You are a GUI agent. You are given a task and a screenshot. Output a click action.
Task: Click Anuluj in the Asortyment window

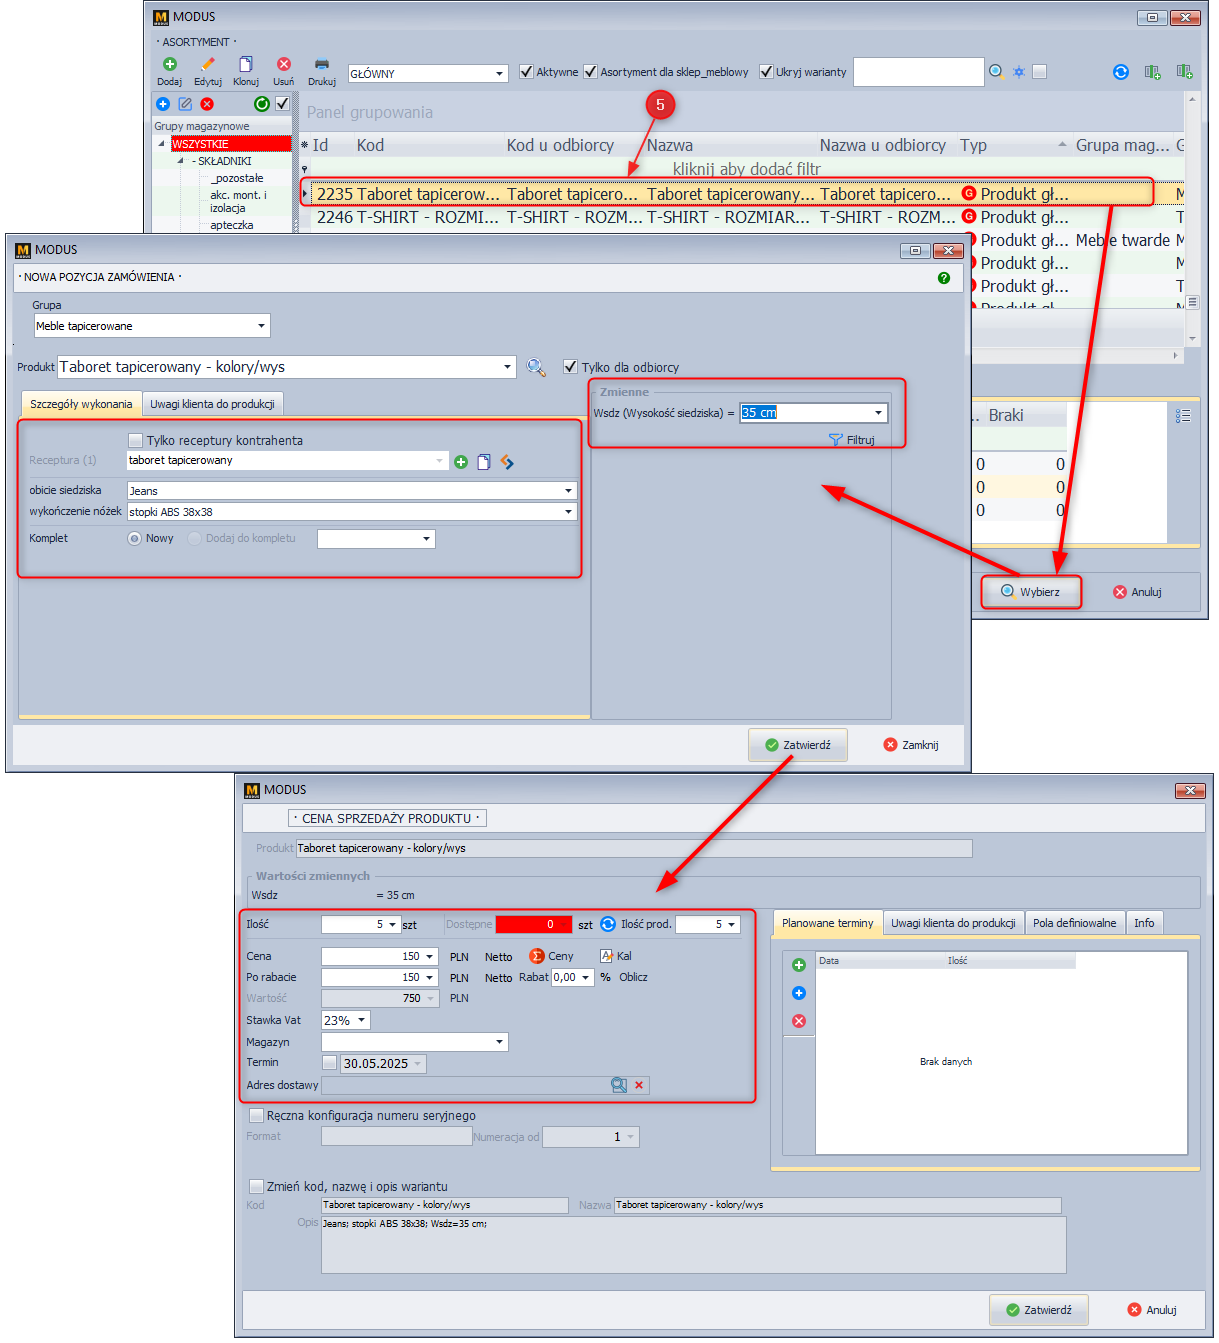pos(1137,592)
